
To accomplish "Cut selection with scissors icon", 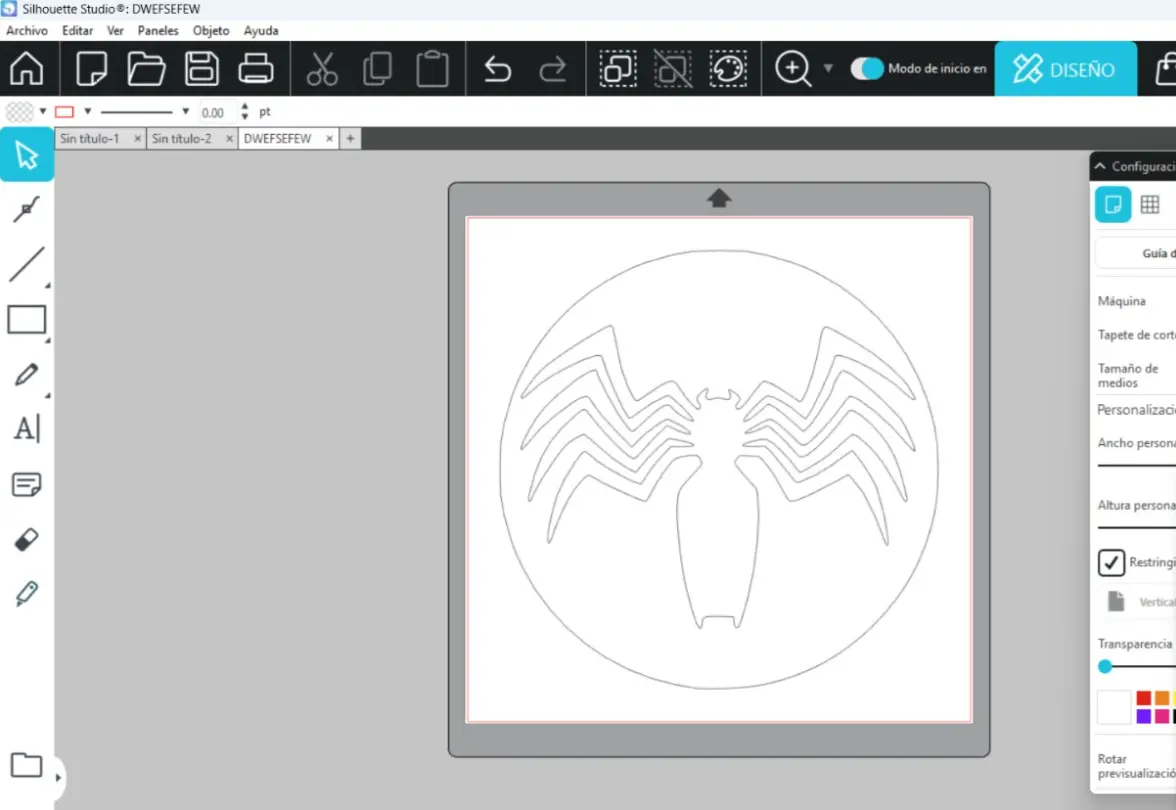I will coord(322,68).
